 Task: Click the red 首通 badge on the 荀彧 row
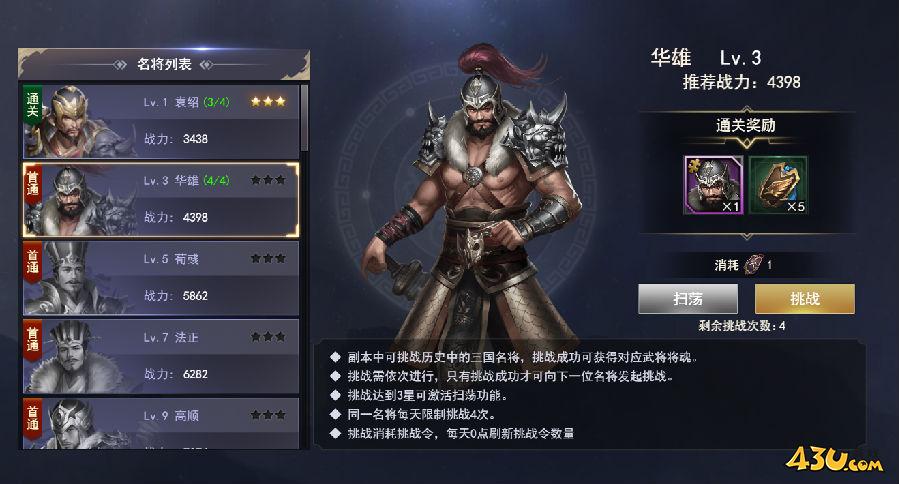33,263
